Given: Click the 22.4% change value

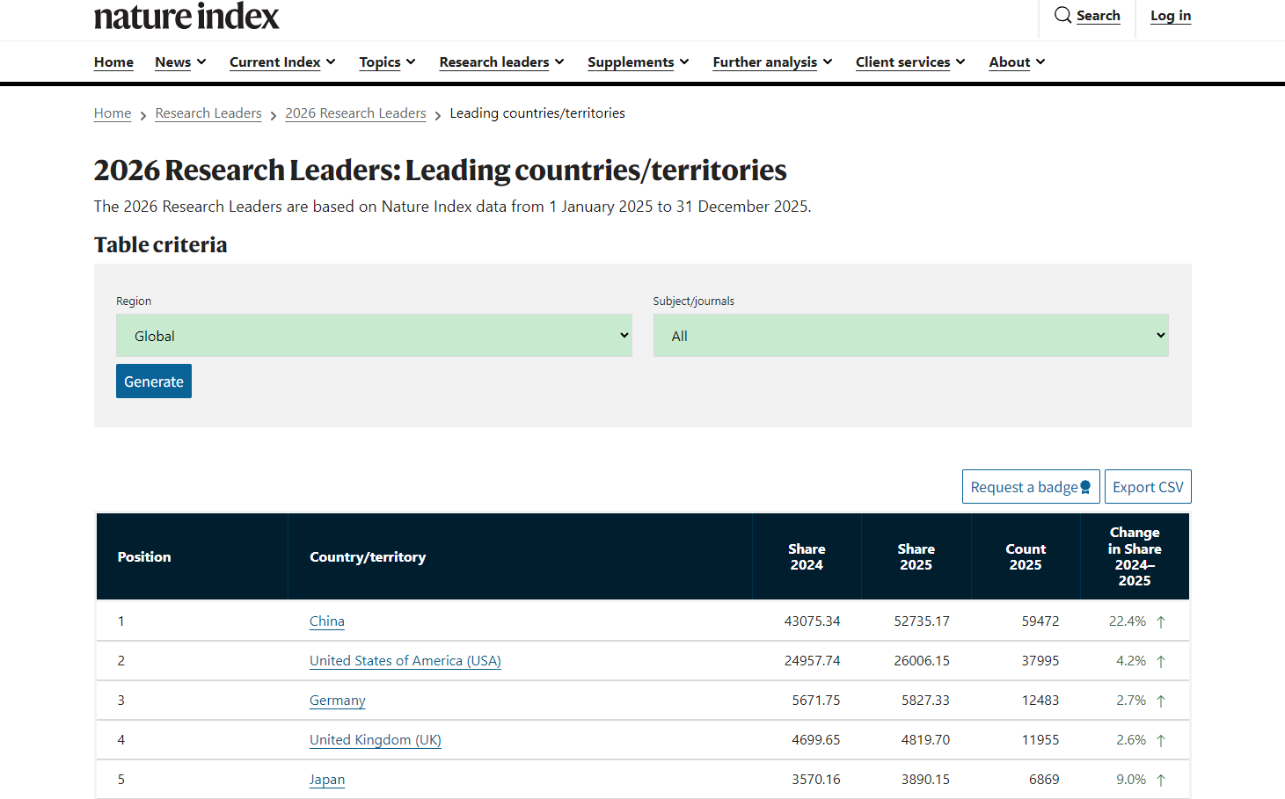Looking at the screenshot, I should 1127,622.
